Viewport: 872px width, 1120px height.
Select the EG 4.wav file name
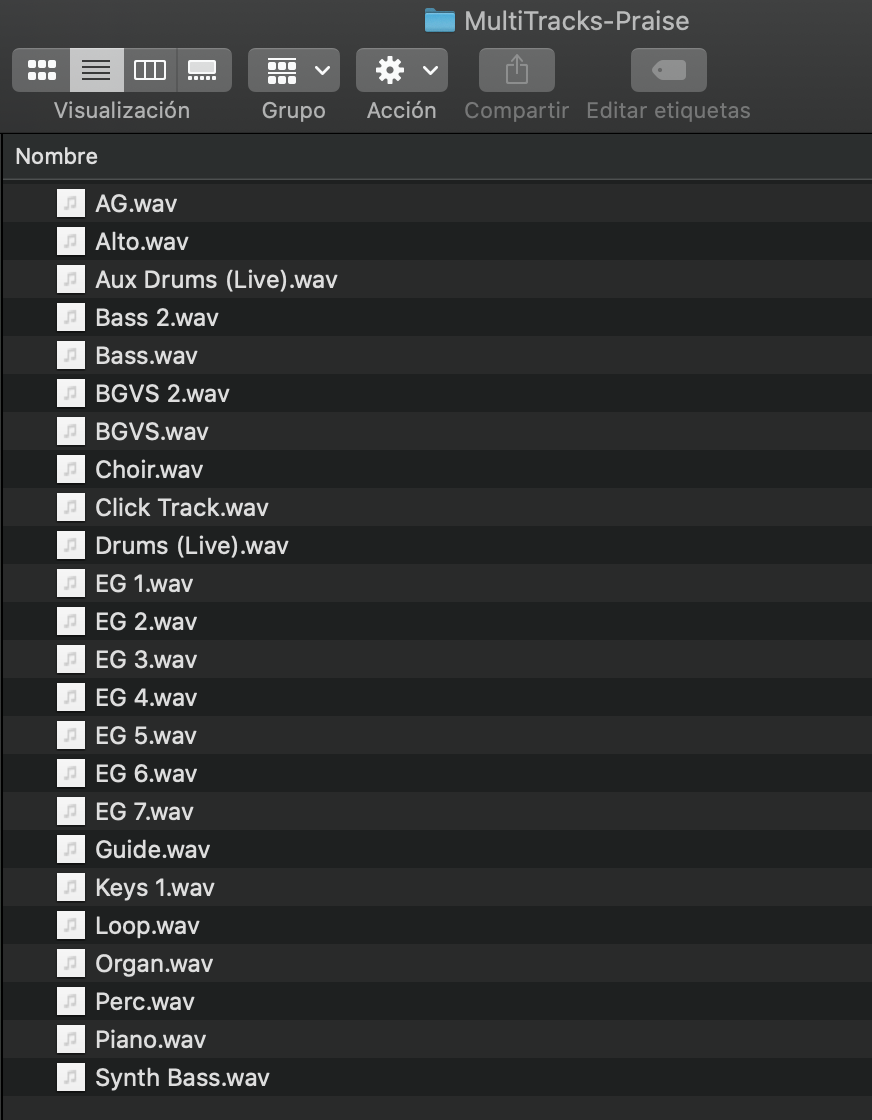pyautogui.click(x=146, y=697)
